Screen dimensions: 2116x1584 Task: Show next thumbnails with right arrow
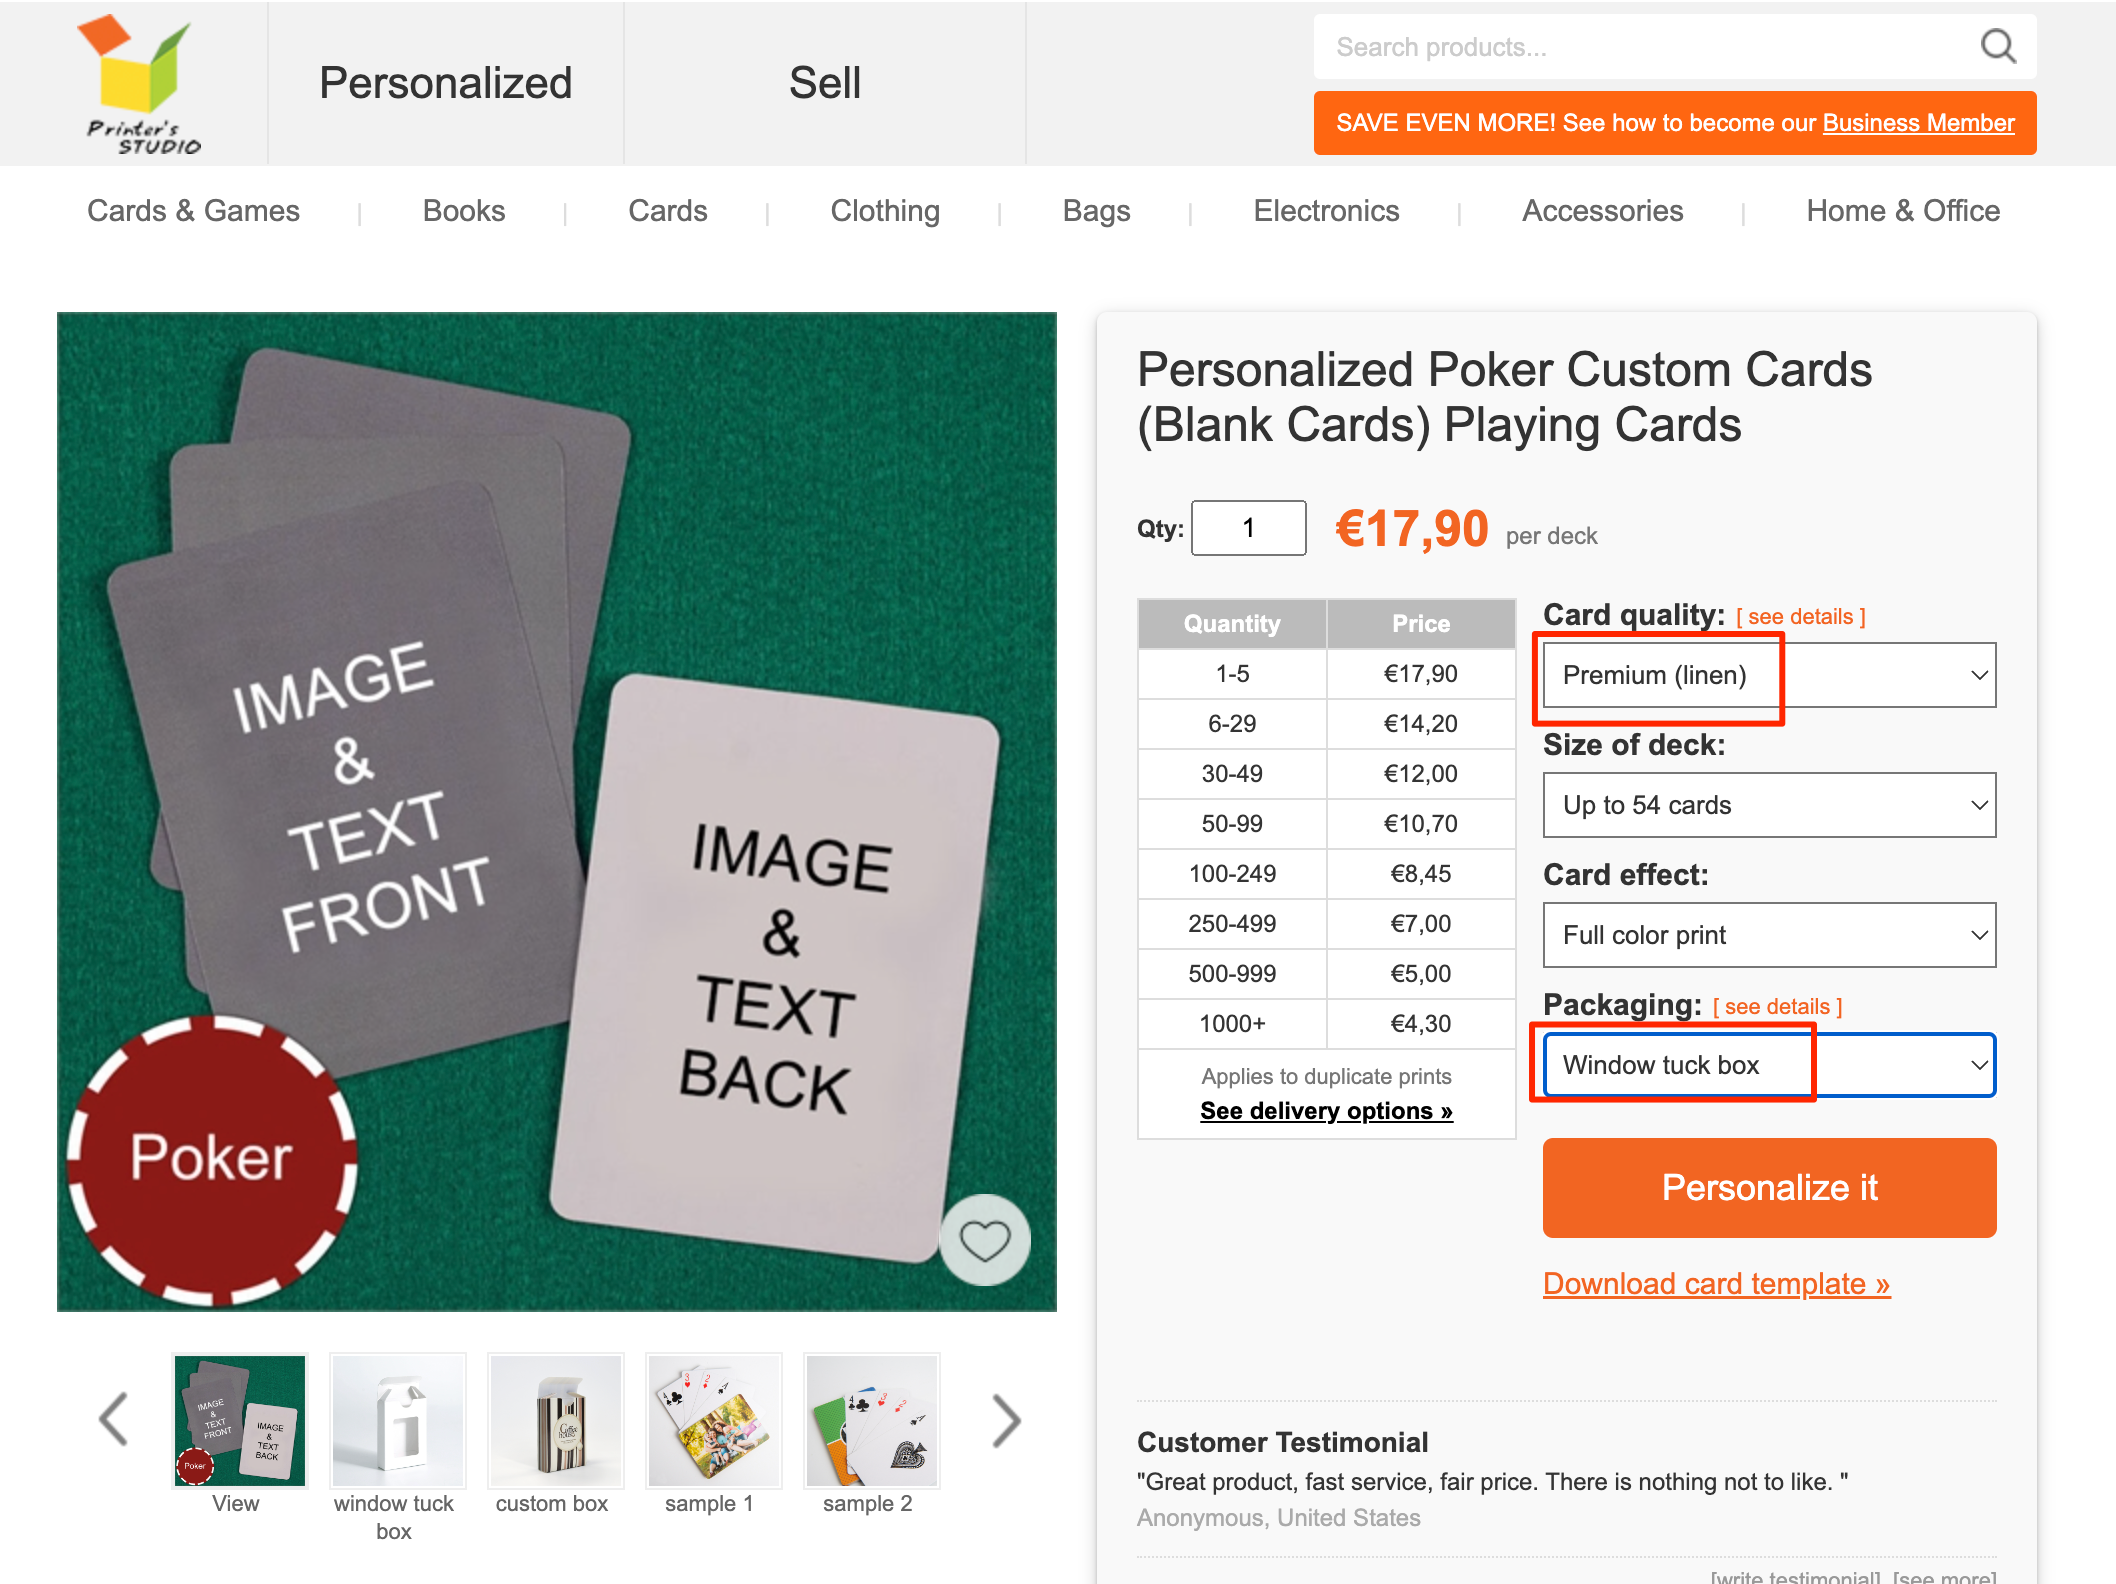[x=1006, y=1419]
